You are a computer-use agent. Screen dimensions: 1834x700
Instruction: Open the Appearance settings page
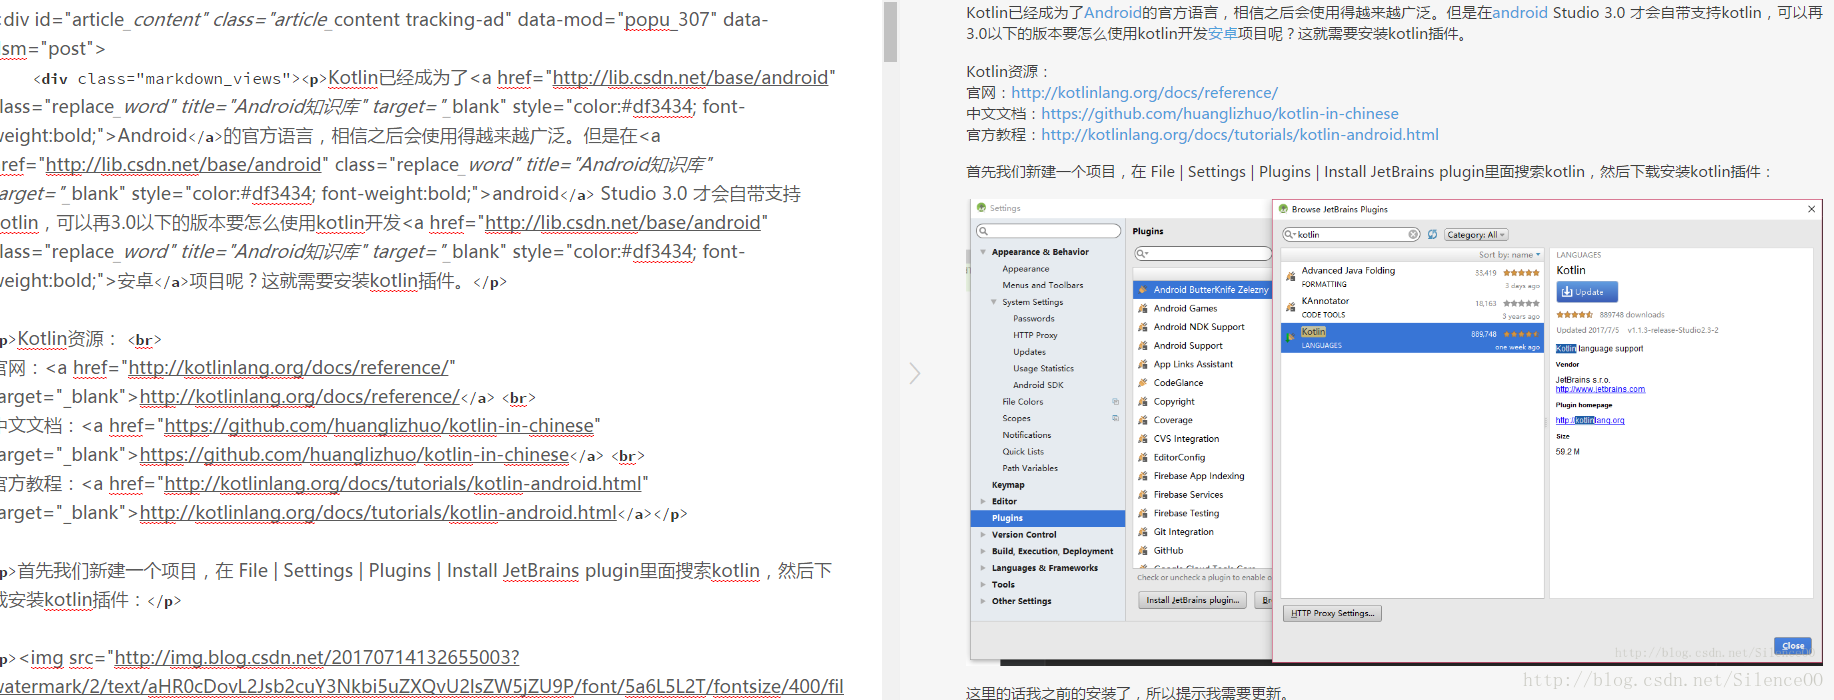point(1025,269)
